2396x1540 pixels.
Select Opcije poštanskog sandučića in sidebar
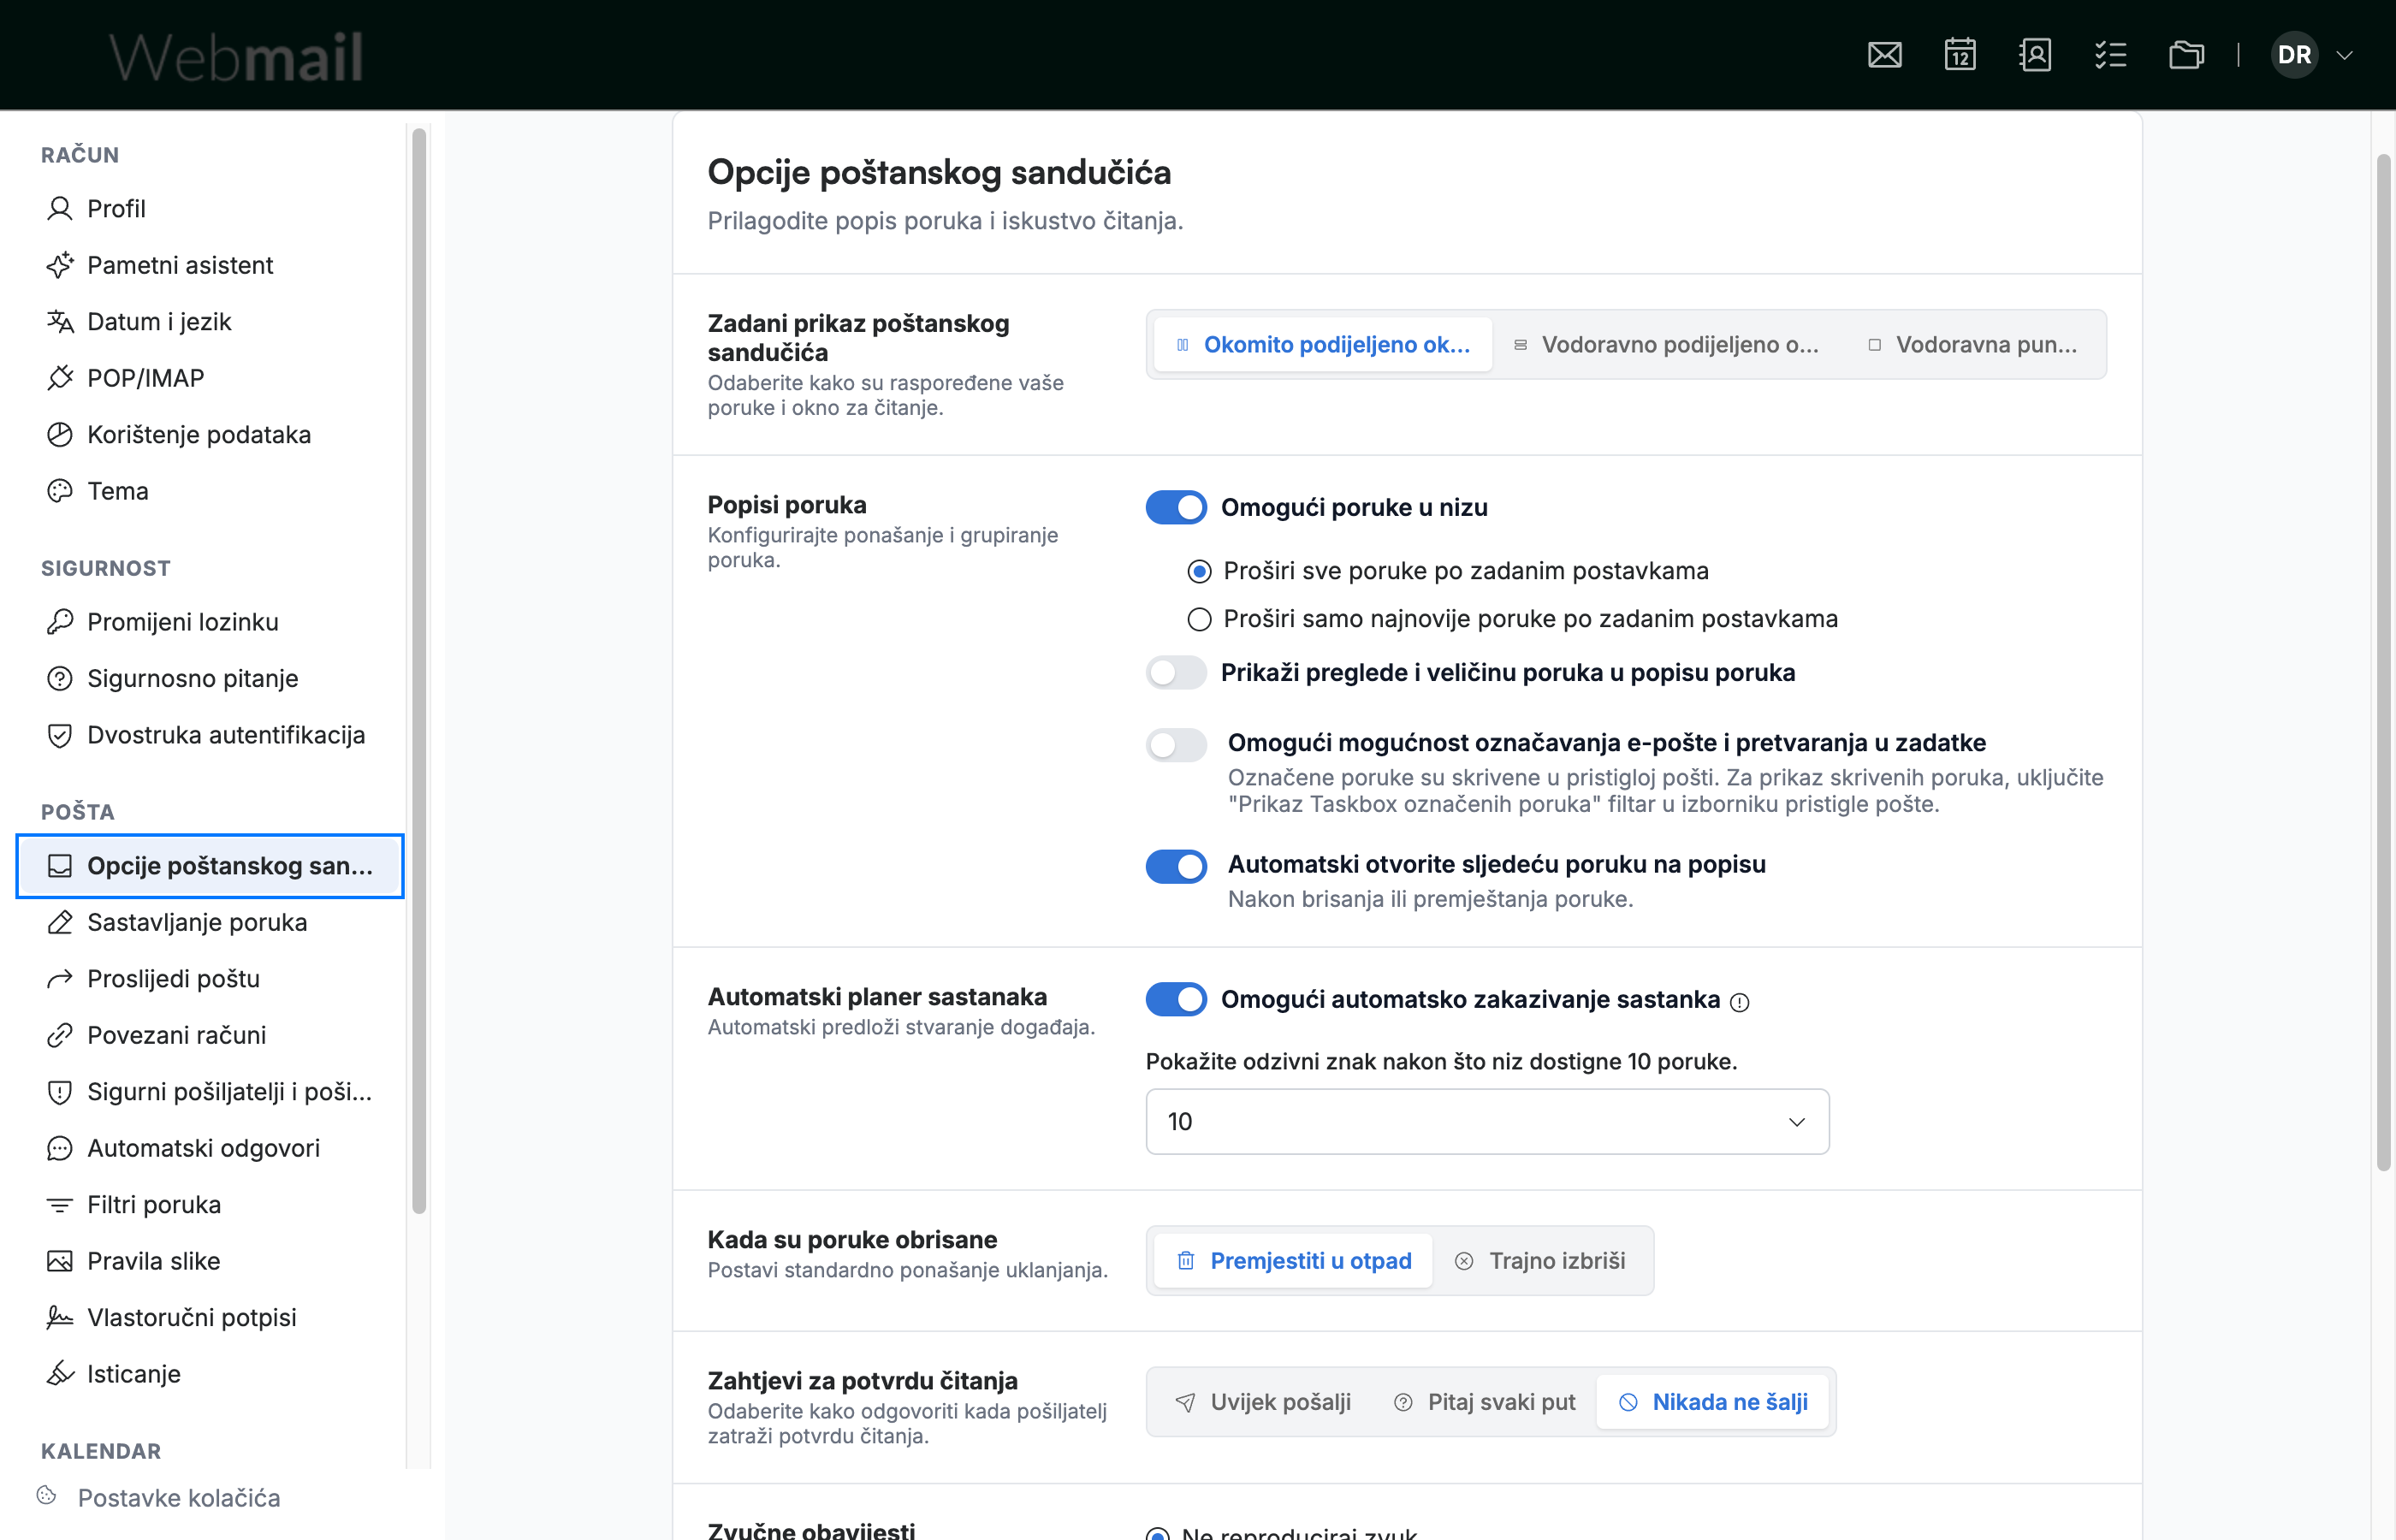210,866
